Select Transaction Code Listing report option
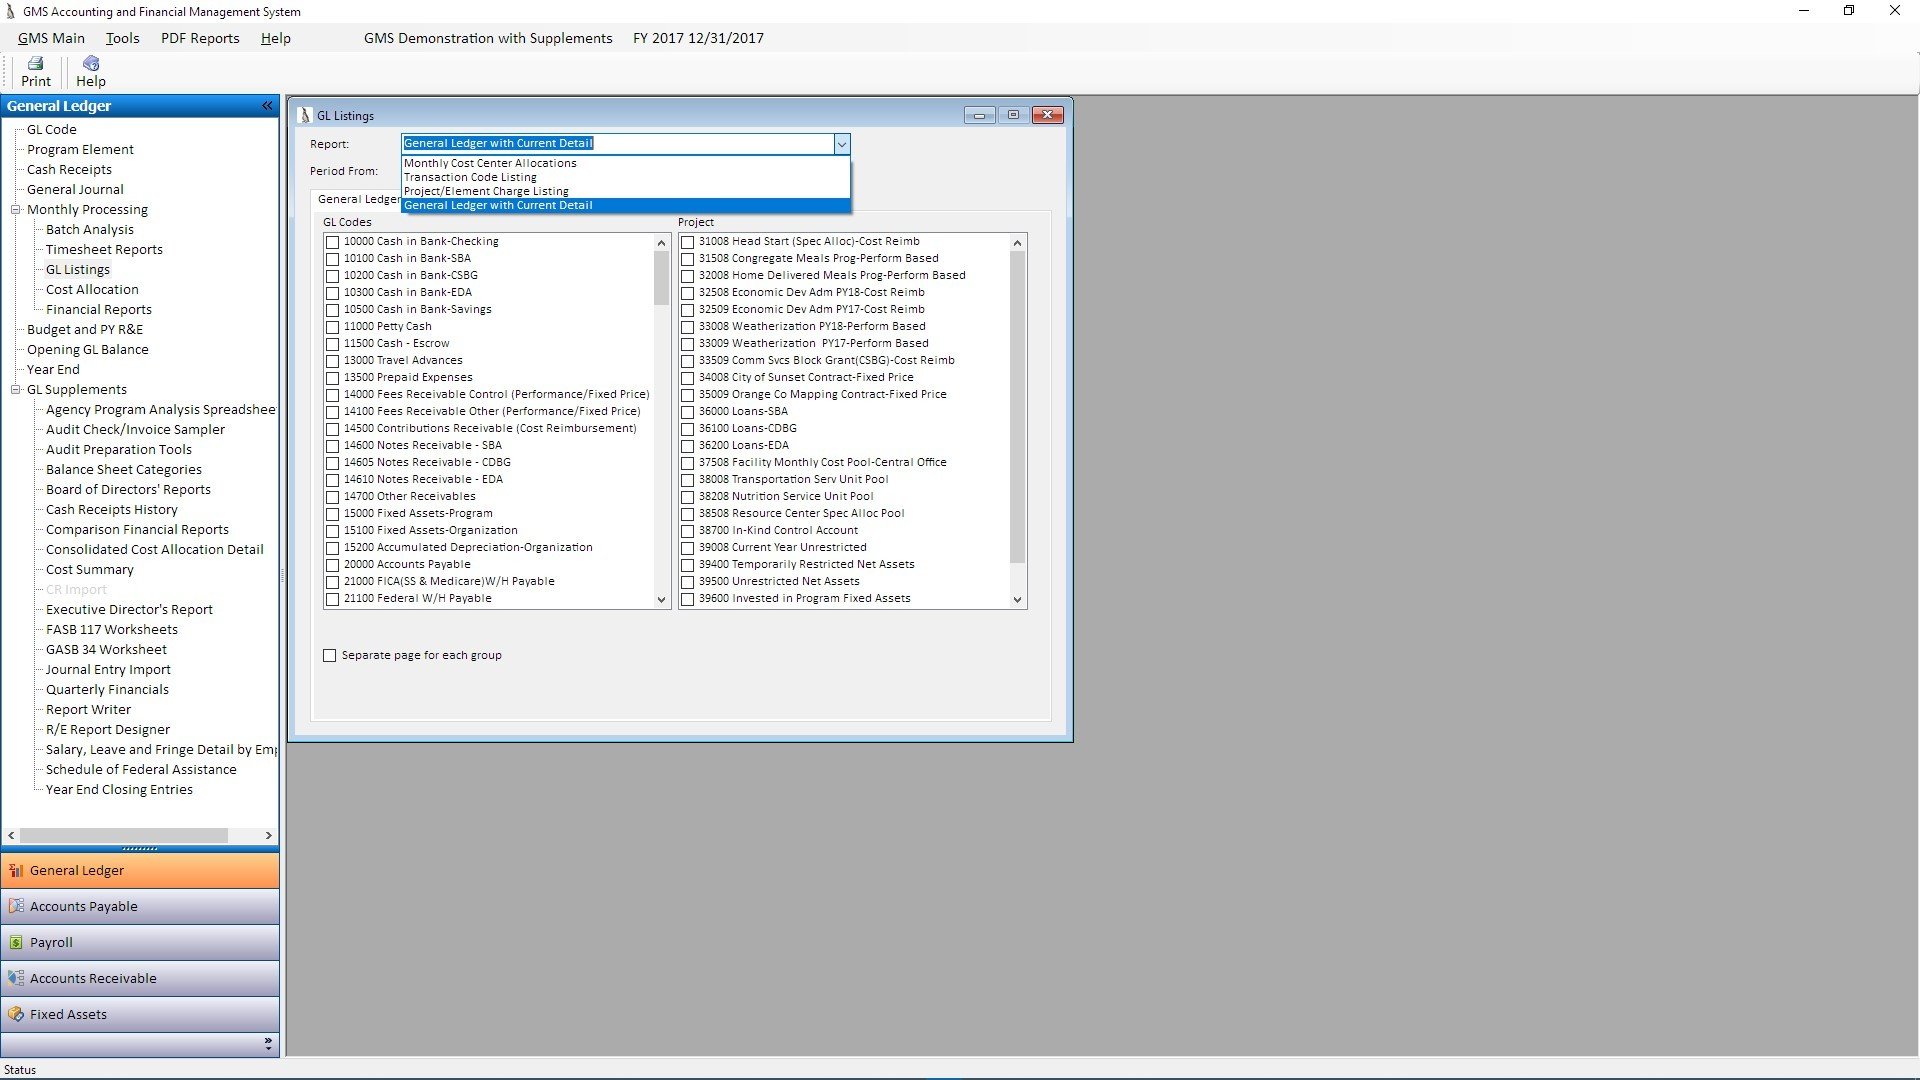 [x=470, y=177]
